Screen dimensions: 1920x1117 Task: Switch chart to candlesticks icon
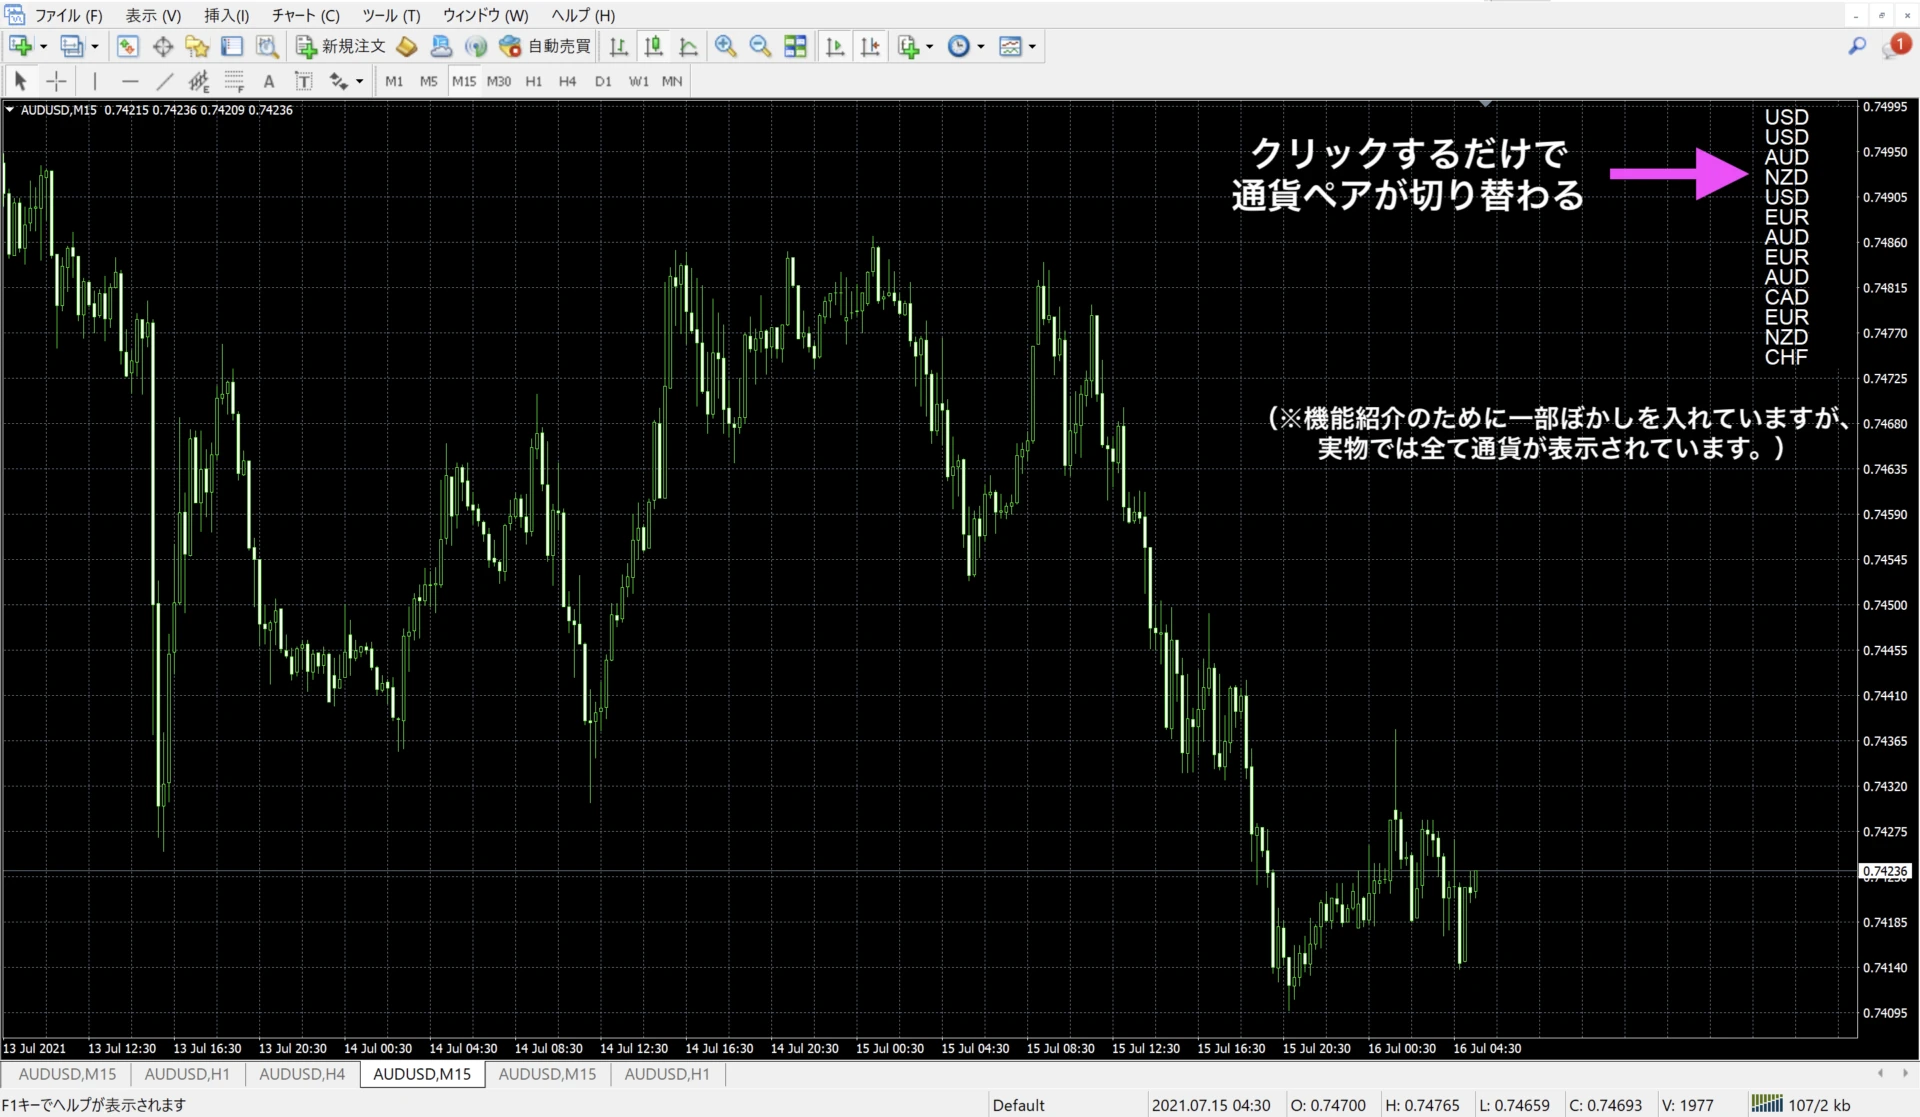coord(653,46)
